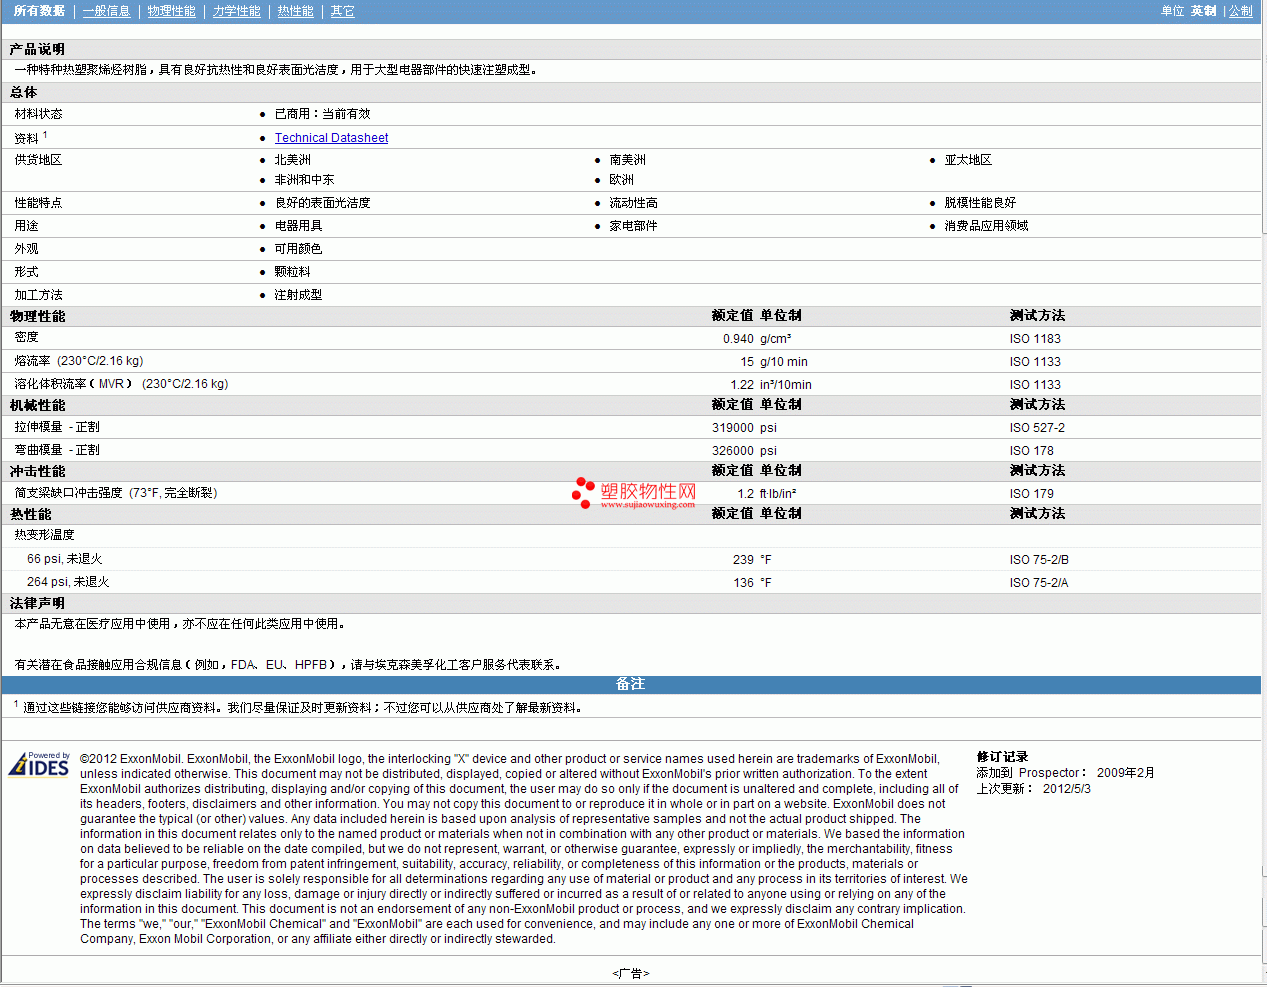Screen dimensions: 1267x987
Task: Select the 所有数据 tab
Action: click(x=39, y=11)
